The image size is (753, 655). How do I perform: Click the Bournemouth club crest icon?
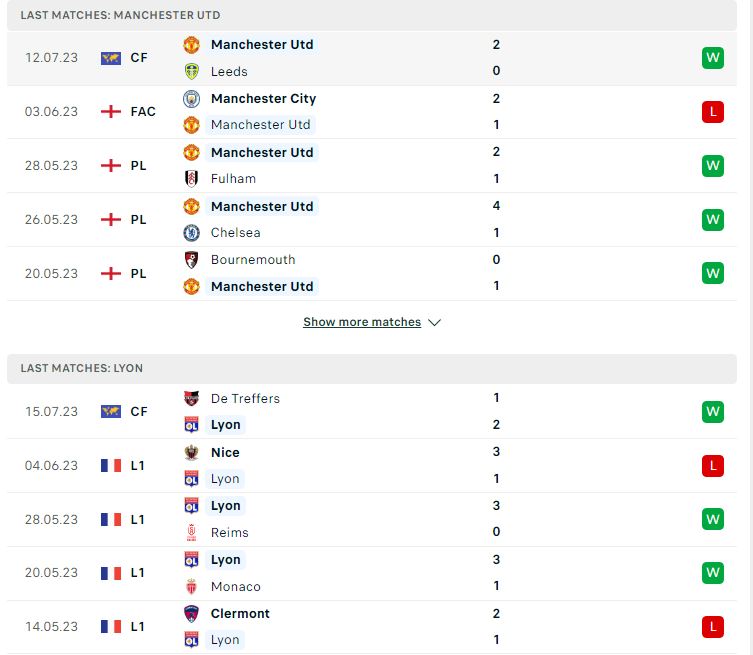(x=191, y=260)
